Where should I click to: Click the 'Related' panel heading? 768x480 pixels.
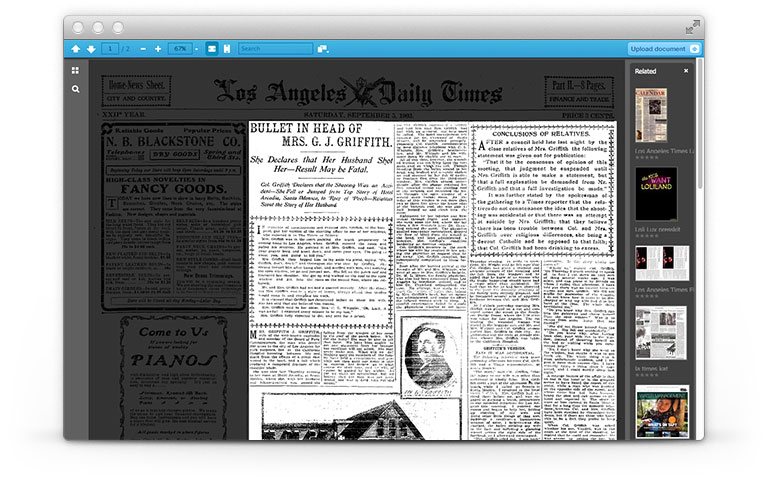click(x=645, y=71)
